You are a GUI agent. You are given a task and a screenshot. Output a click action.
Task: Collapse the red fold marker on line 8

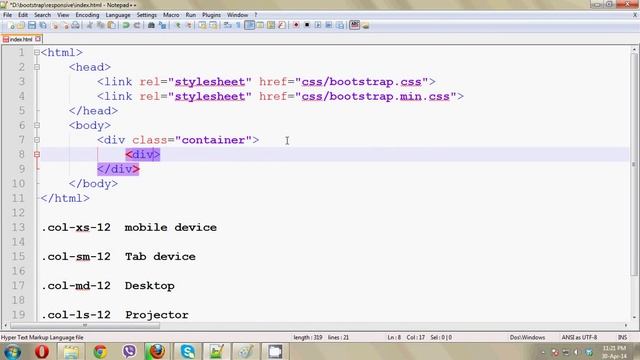pos(37,155)
